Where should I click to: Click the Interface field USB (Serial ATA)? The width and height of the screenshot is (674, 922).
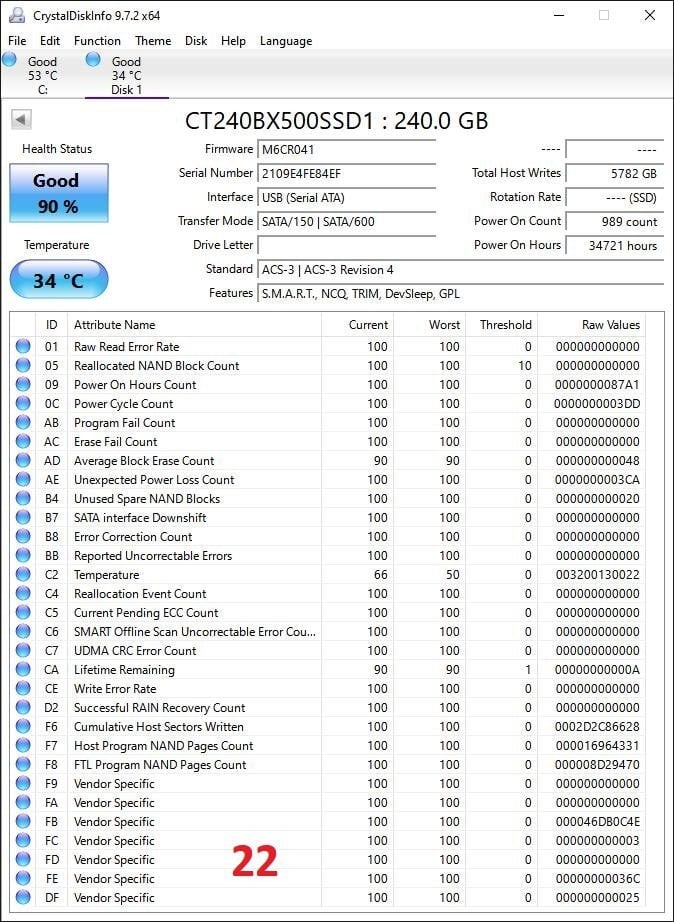[x=346, y=198]
